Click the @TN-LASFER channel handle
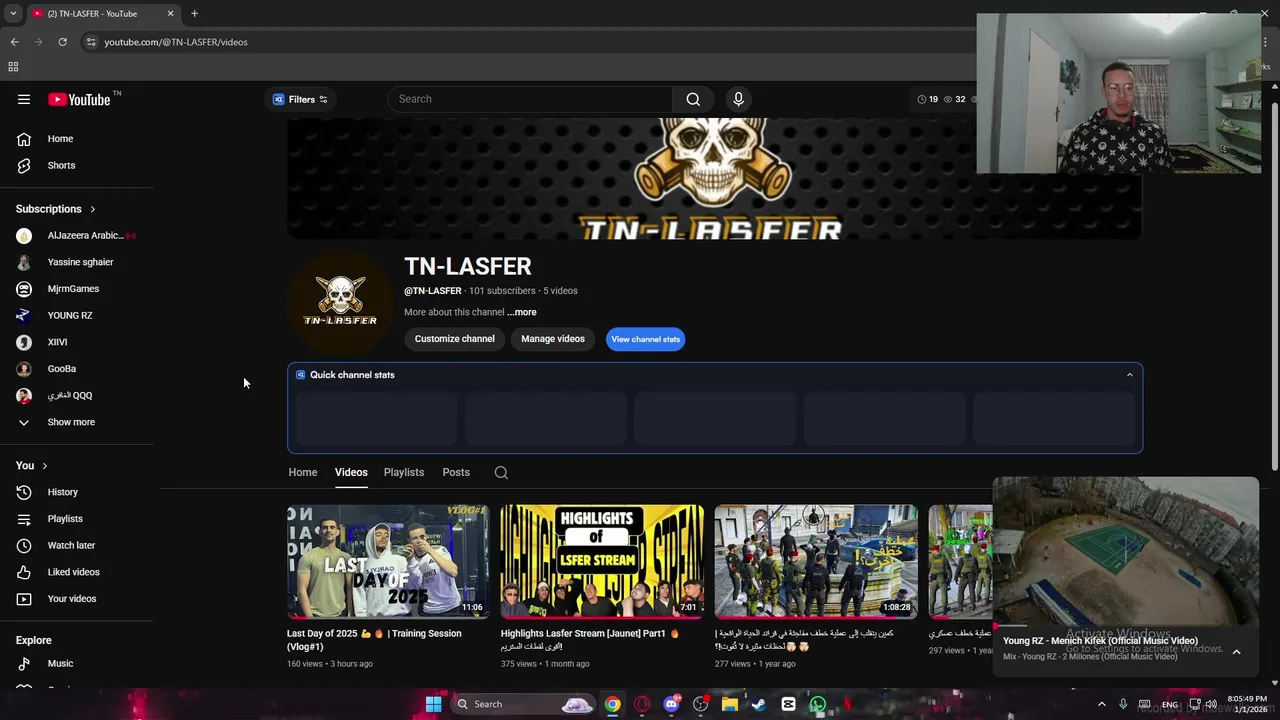 [x=432, y=291]
